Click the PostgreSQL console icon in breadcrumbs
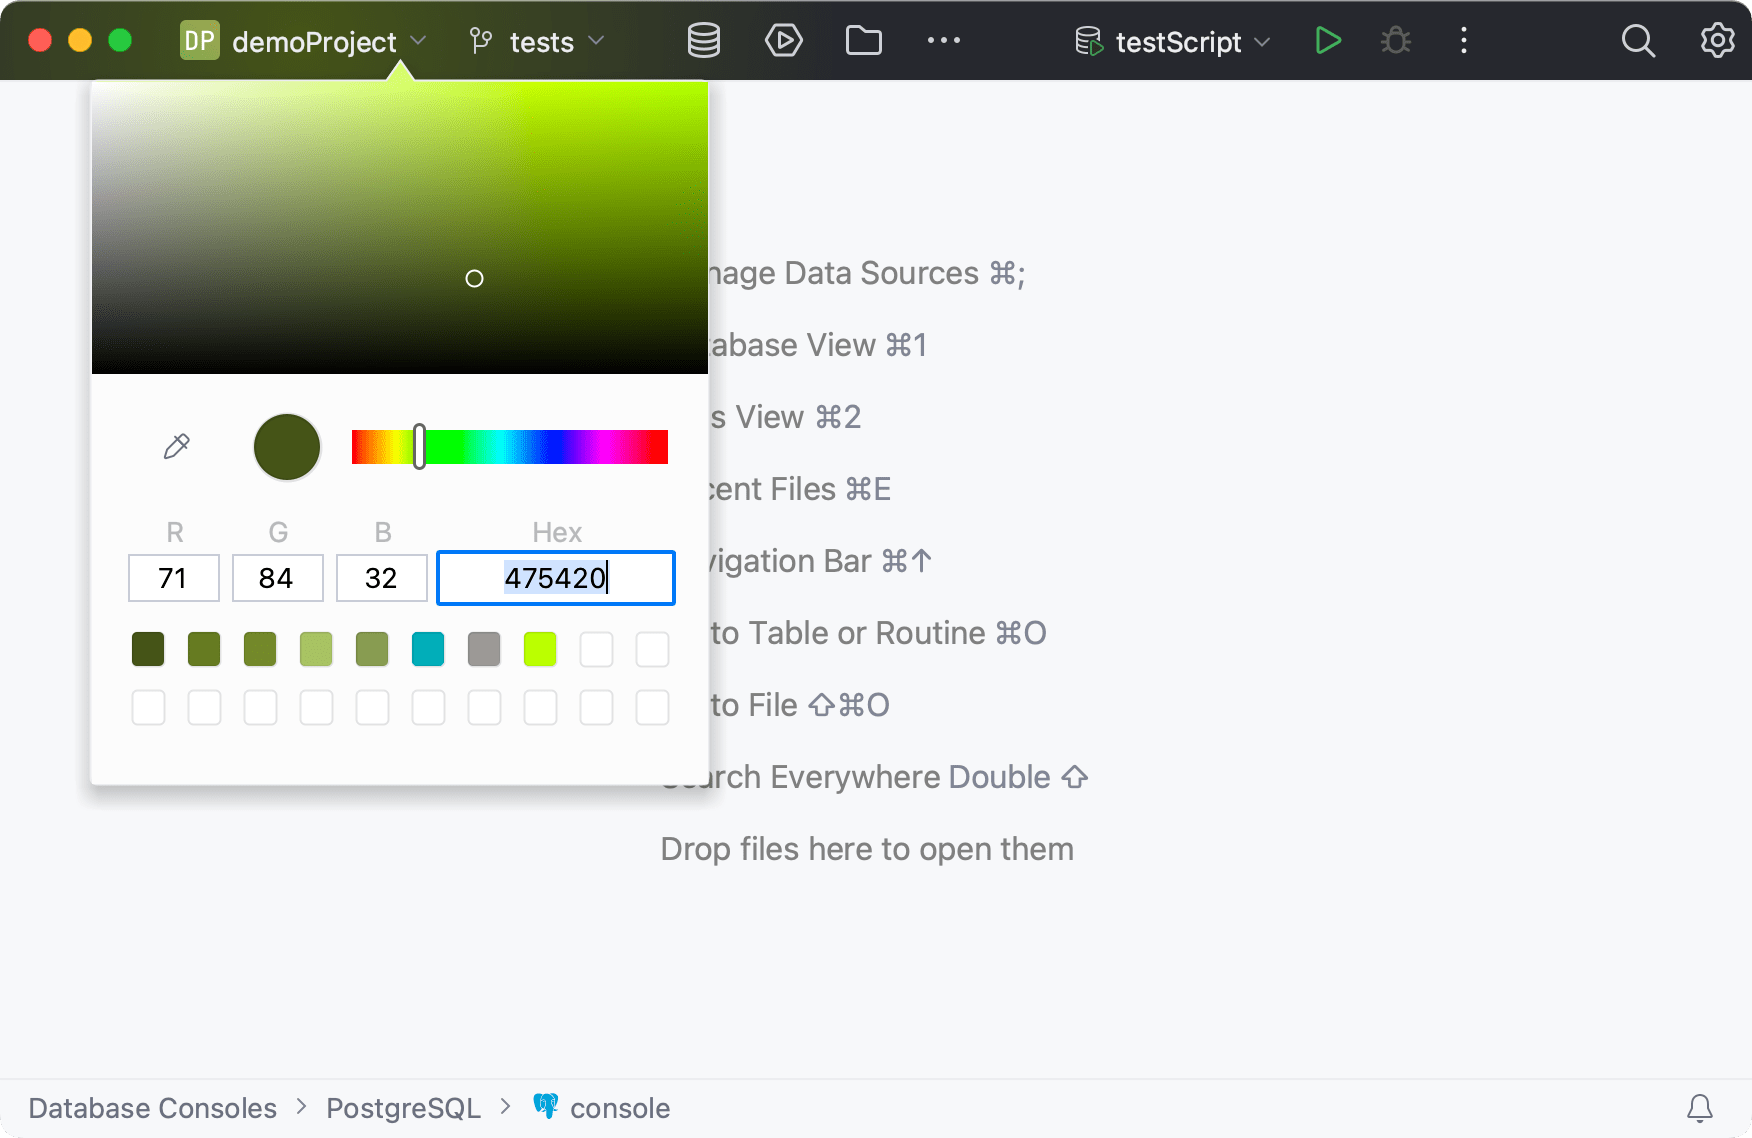Image resolution: width=1752 pixels, height=1138 pixels. (547, 1107)
